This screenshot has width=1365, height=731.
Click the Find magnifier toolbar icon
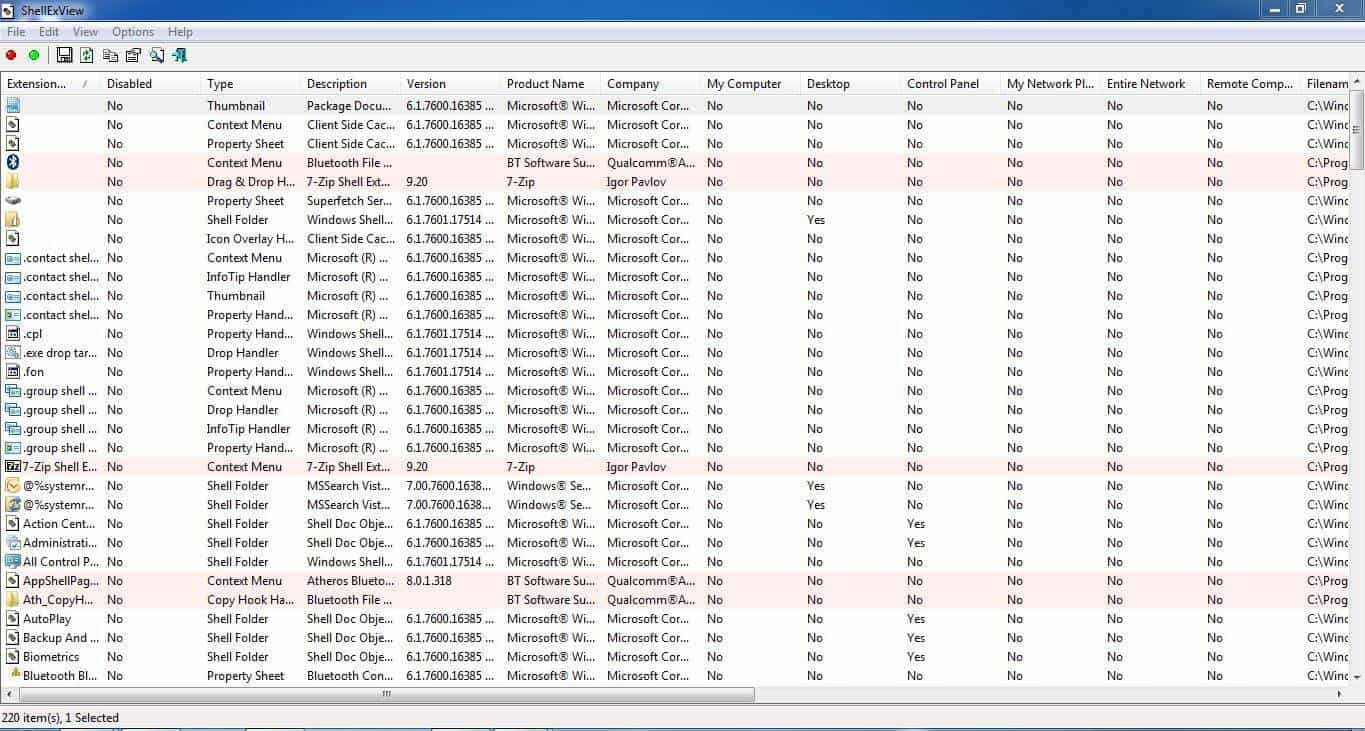point(157,56)
